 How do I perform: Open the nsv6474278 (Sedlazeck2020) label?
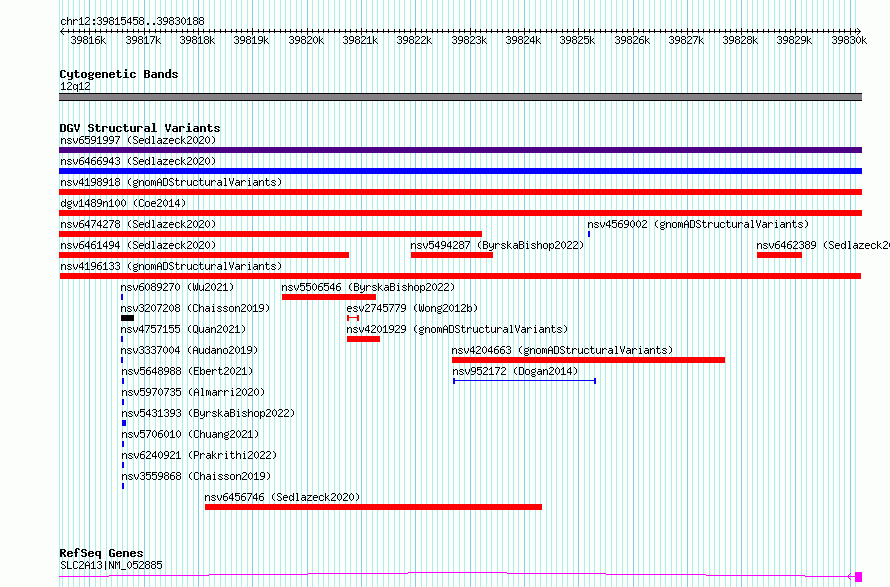pyautogui.click(x=138, y=224)
